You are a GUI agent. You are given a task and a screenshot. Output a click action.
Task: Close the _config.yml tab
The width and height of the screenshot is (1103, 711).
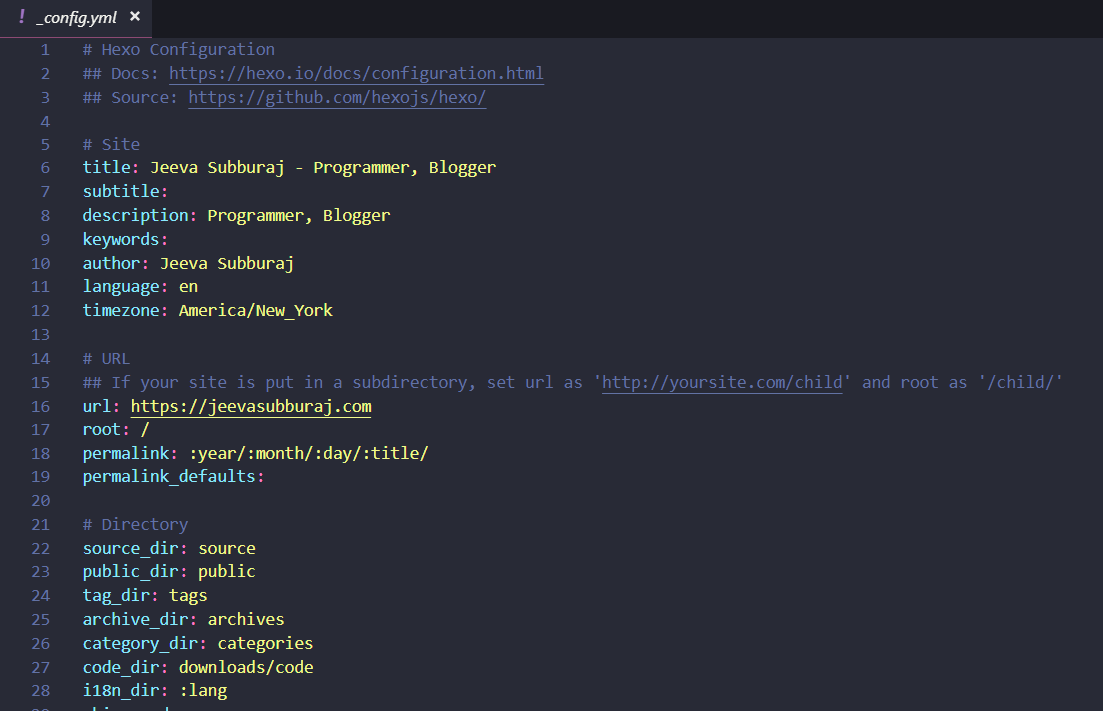click(x=135, y=16)
